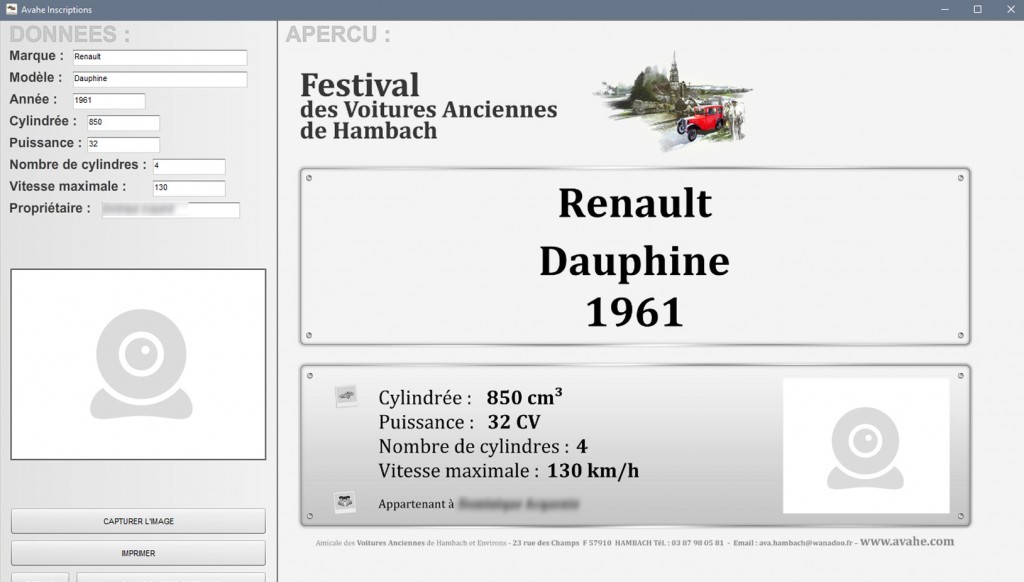1024x582 pixels.
Task: Click the 32 CV value in preview
Action: [514, 422]
